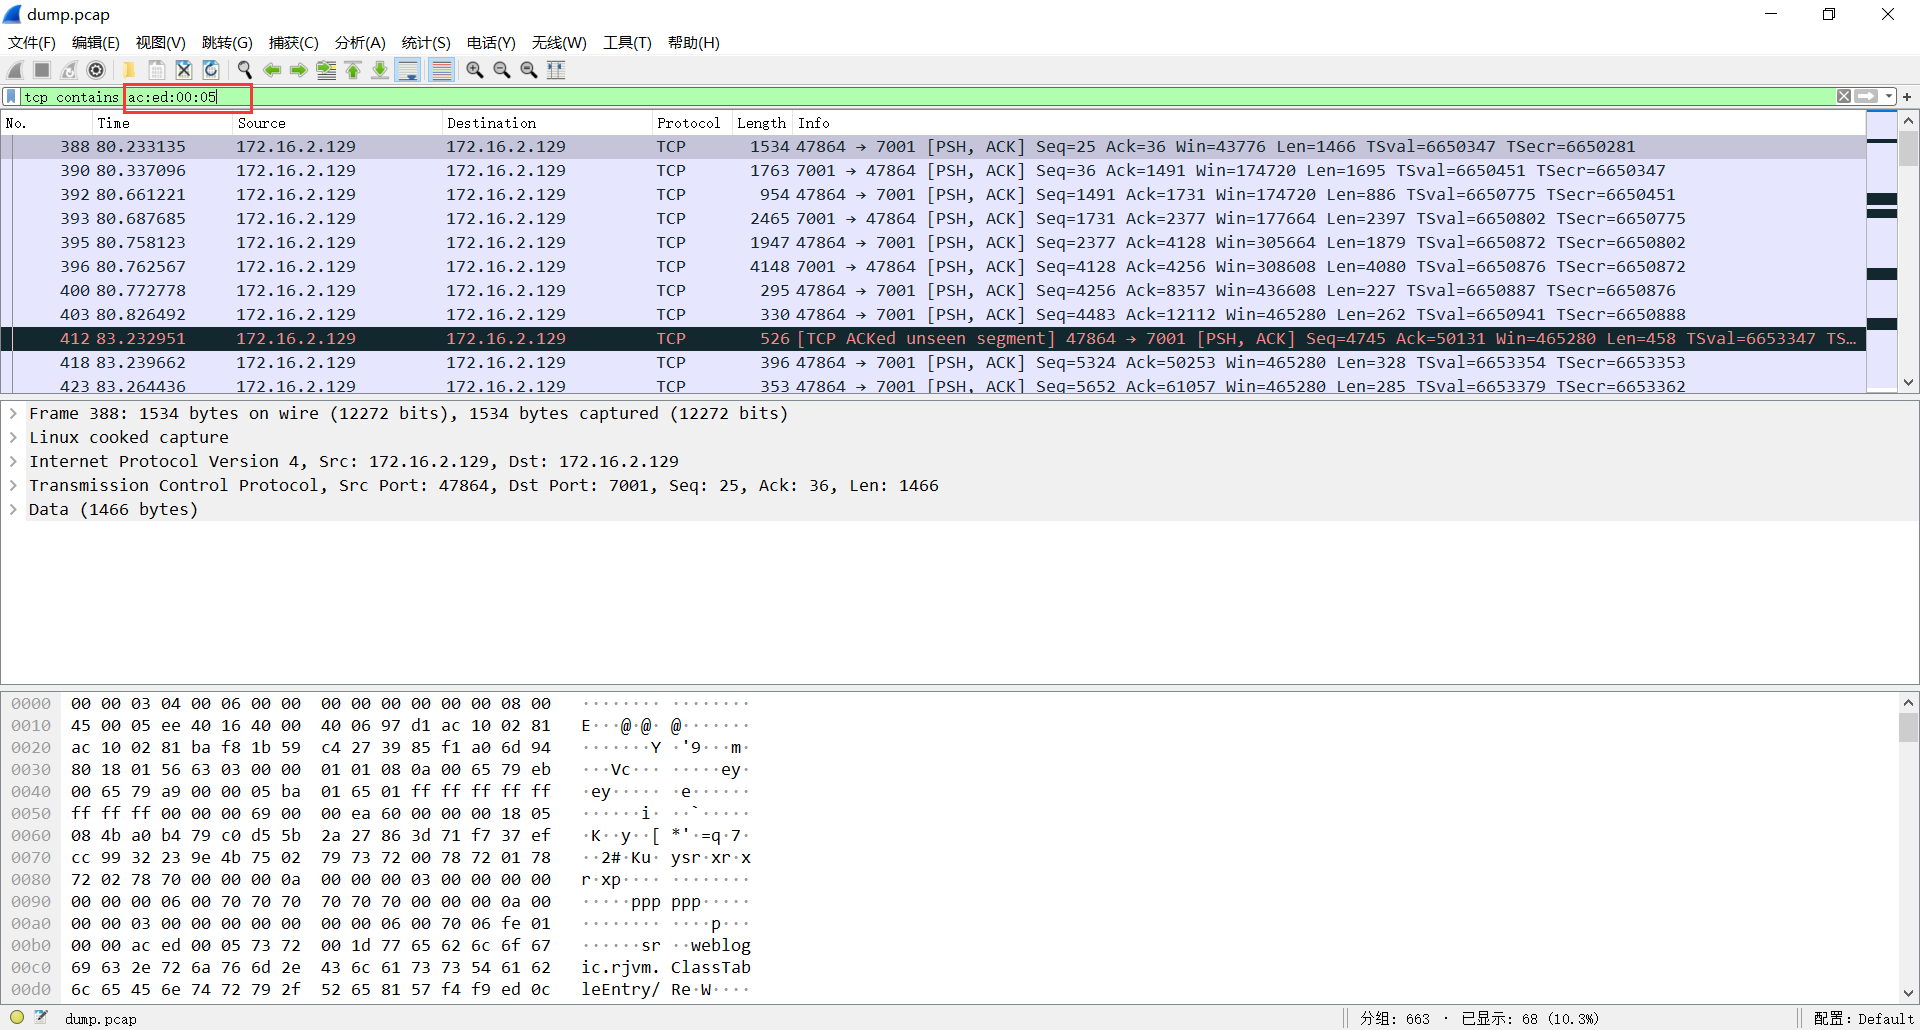The width and height of the screenshot is (1920, 1030).
Task: Click the find packet magnifier icon
Action: (244, 70)
